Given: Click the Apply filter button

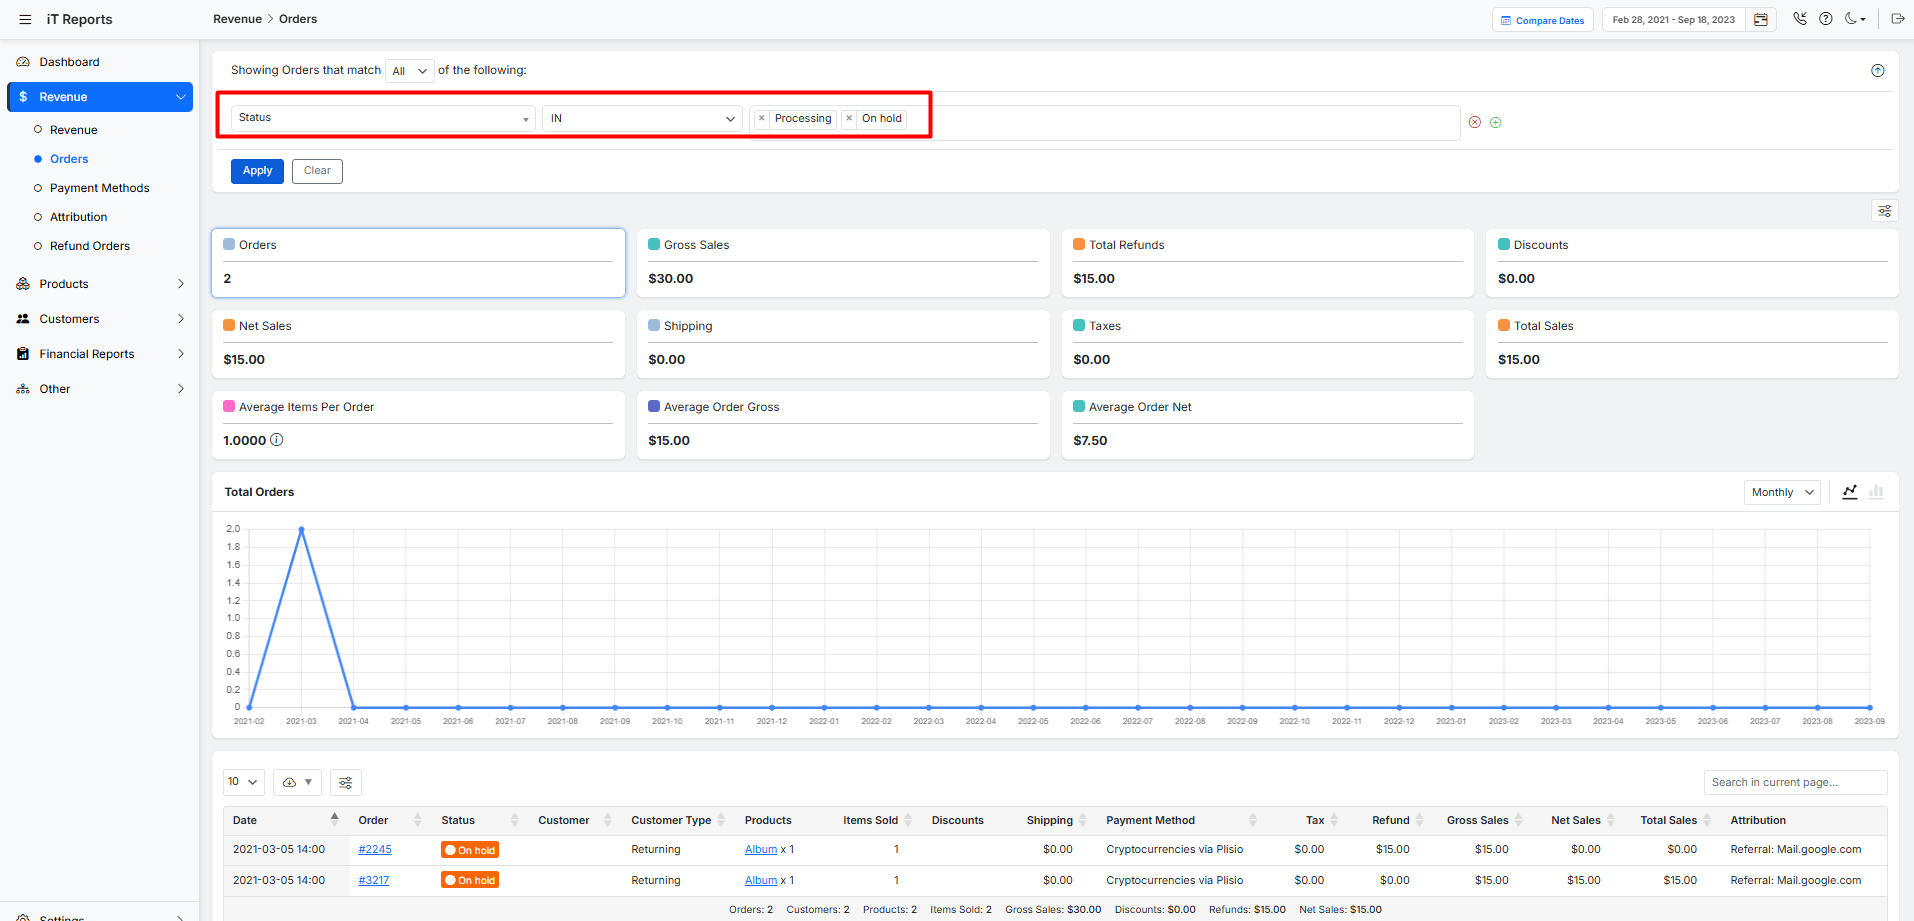Looking at the screenshot, I should click(x=257, y=171).
